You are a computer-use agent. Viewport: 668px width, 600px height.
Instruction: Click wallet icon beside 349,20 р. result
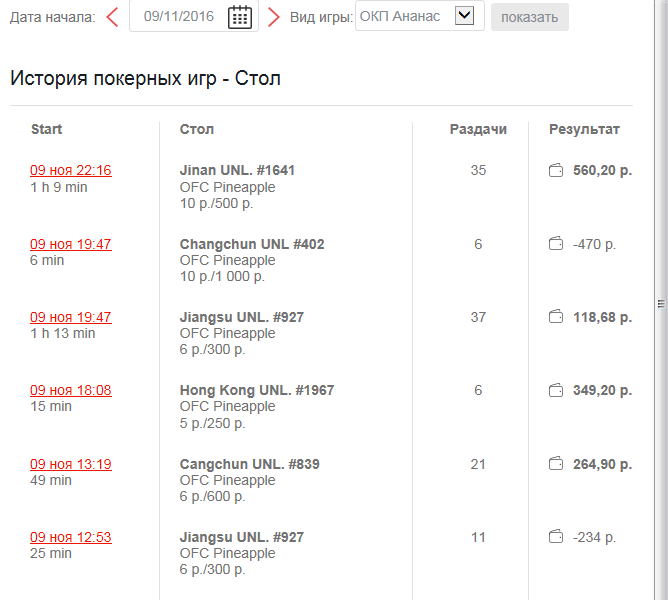[x=556, y=390]
